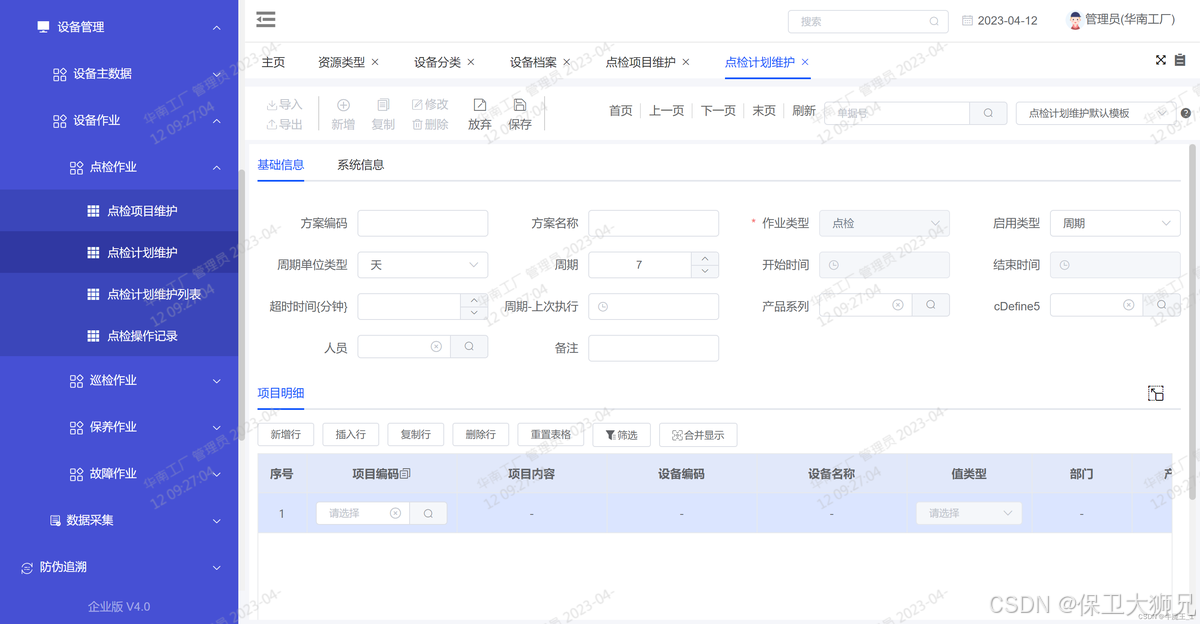Select 点检计划维护 in the sidebar
Image resolution: width=1200 pixels, height=624 pixels.
119,253
